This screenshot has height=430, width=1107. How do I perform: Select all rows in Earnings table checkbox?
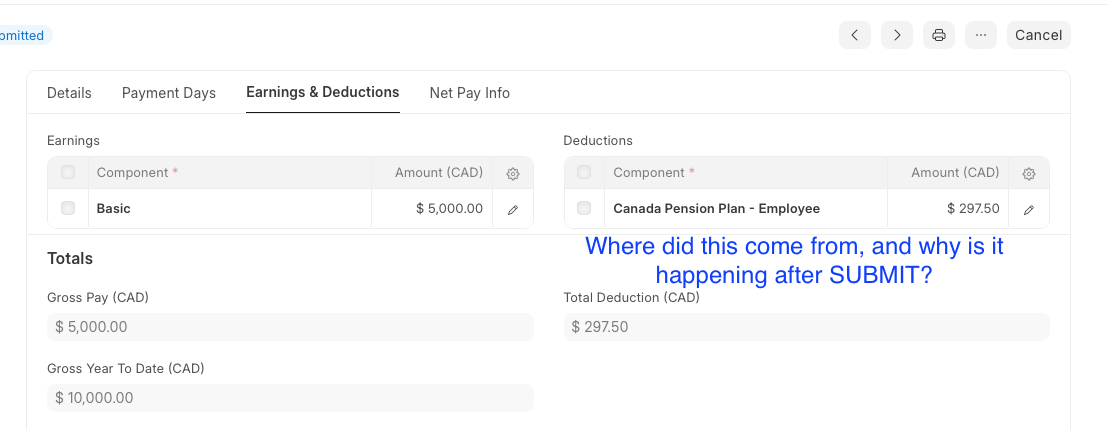point(68,172)
